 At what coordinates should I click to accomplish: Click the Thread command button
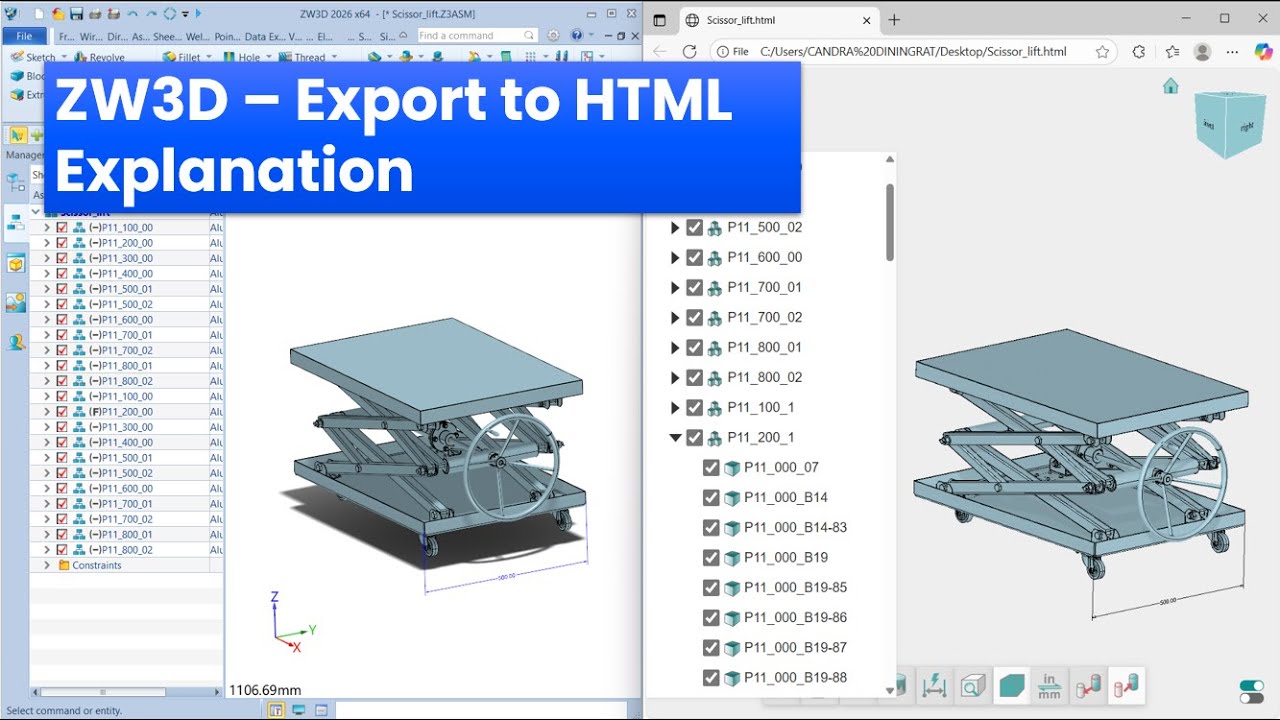[303, 57]
